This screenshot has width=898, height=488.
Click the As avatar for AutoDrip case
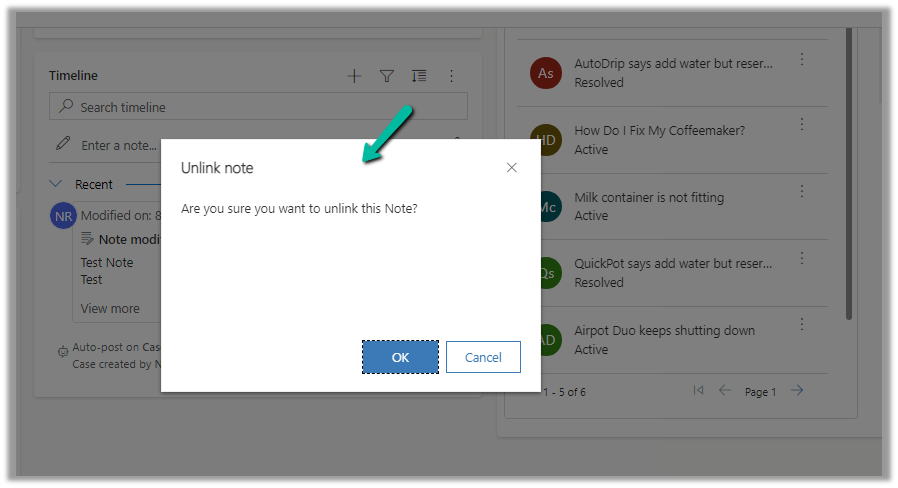click(546, 73)
